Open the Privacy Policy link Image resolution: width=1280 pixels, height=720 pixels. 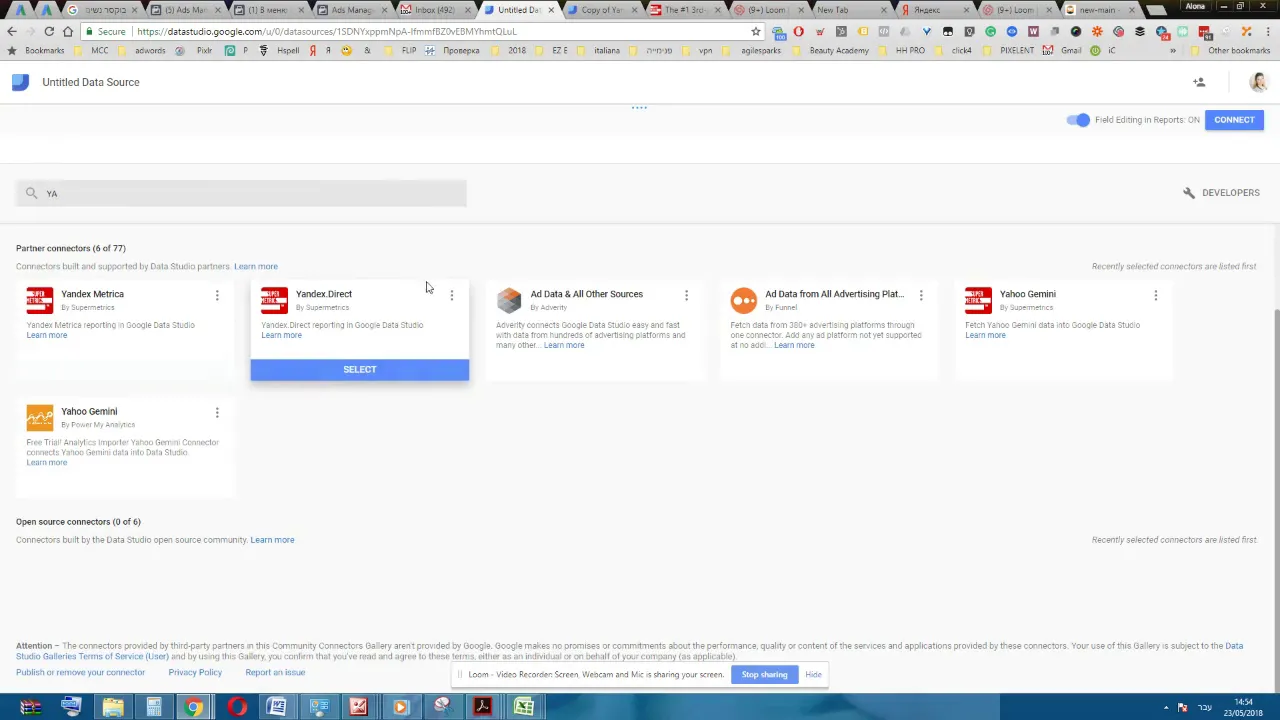click(195, 673)
